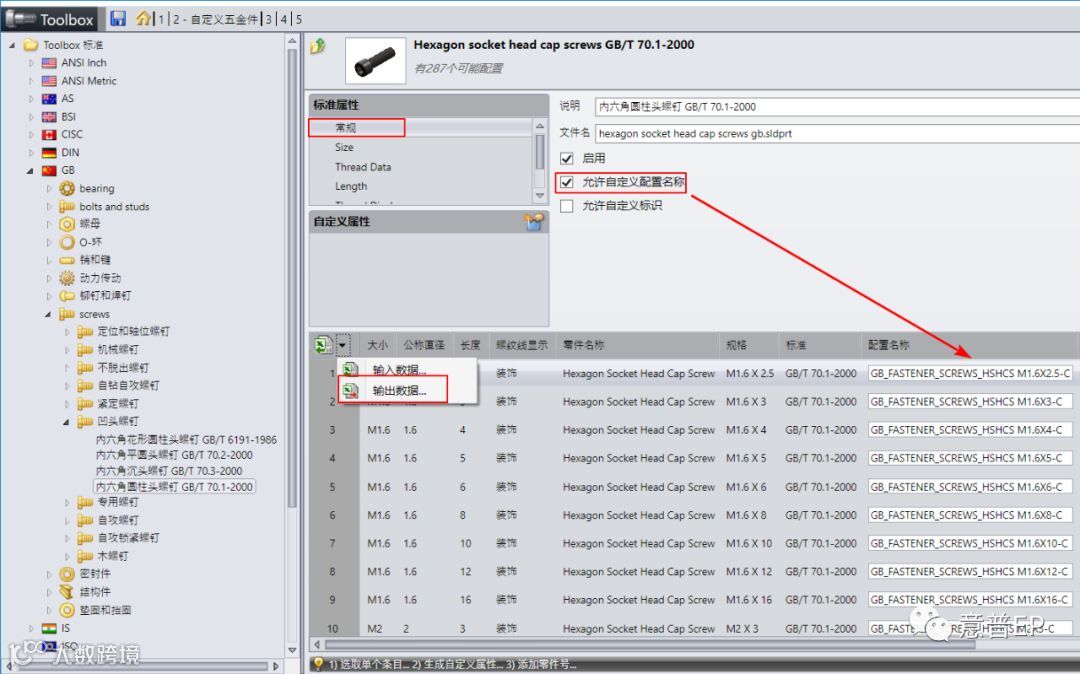The width and height of the screenshot is (1080, 674).
Task: Select 内六角平圆头螺钉 GB/T 70.2-2000
Action: coord(174,455)
